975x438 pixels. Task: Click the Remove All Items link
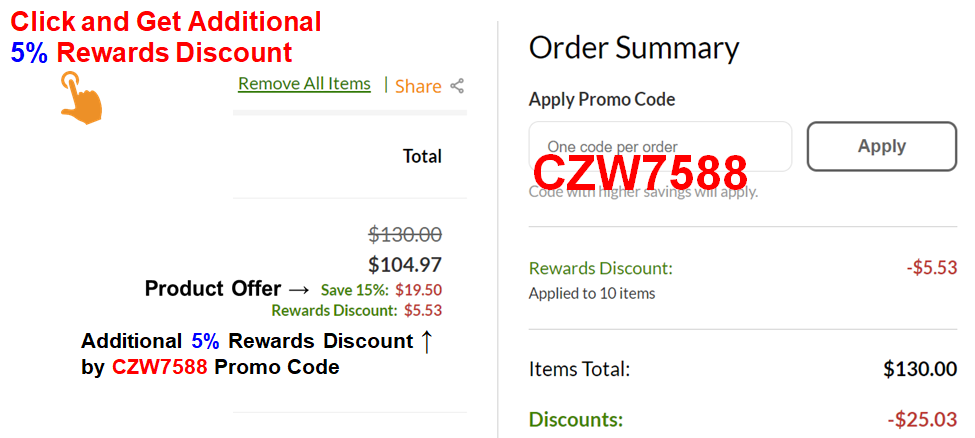tap(304, 84)
